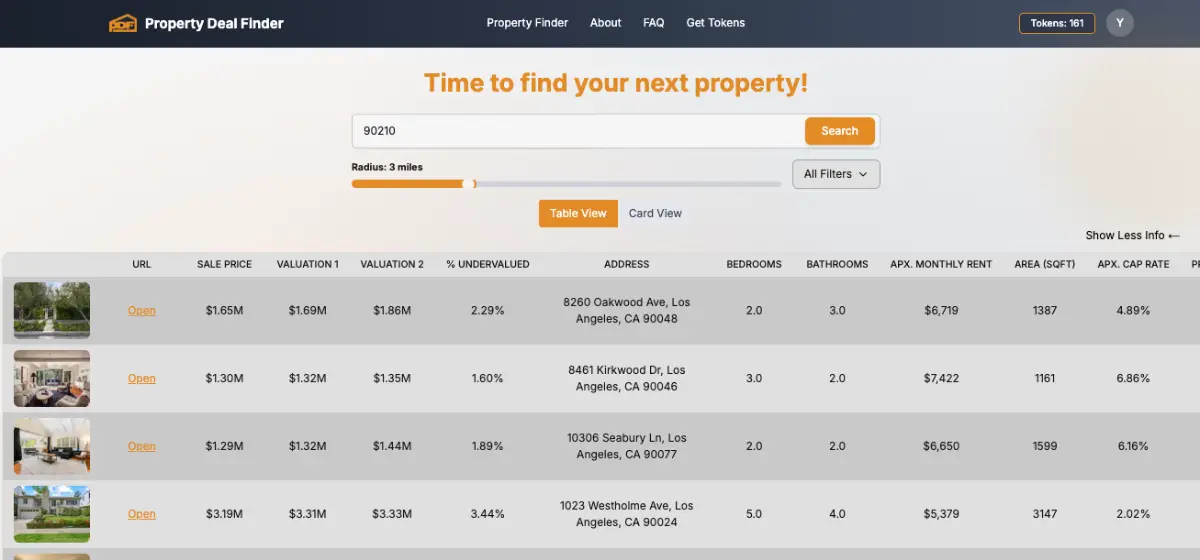This screenshot has height=560, width=1200.
Task: Open the Property Finder nav item
Action: point(527,23)
